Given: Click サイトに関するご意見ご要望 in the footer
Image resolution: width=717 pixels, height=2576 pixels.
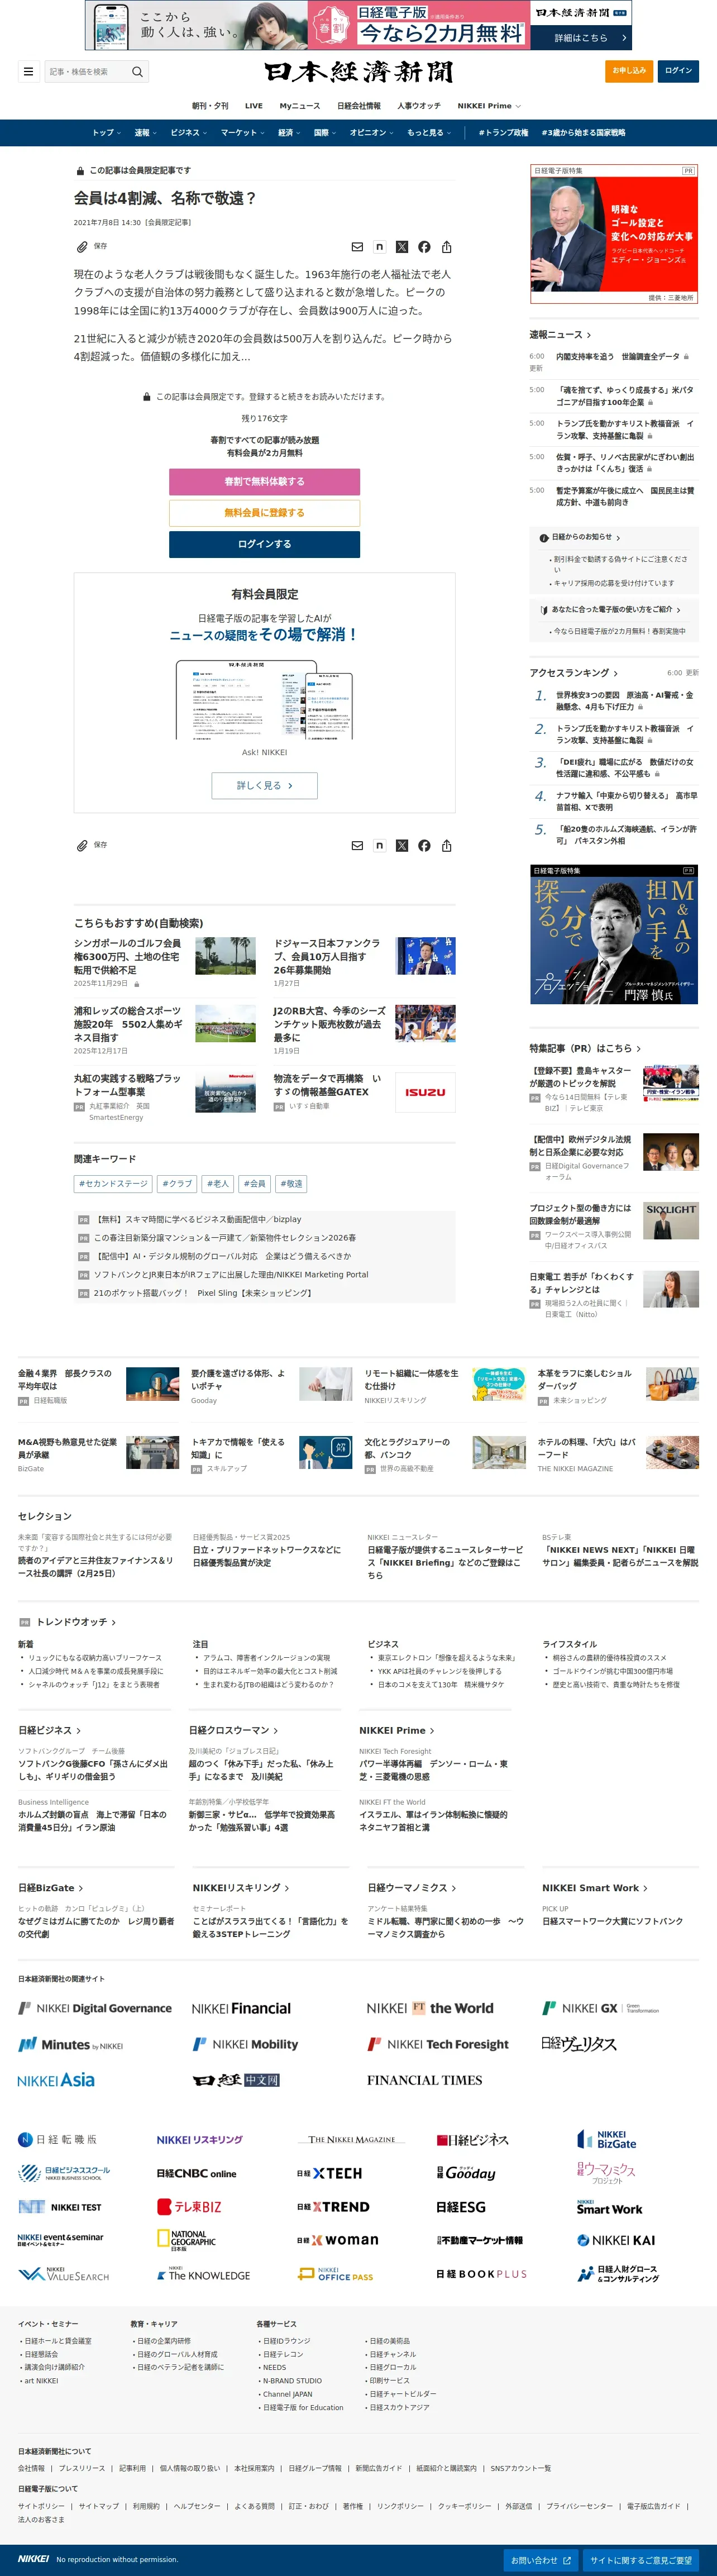Looking at the screenshot, I should pos(641,2560).
